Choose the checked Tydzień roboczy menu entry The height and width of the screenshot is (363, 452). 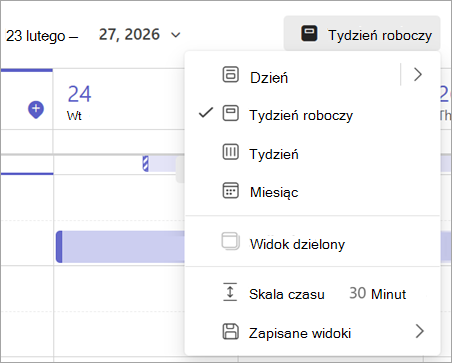coord(312,115)
